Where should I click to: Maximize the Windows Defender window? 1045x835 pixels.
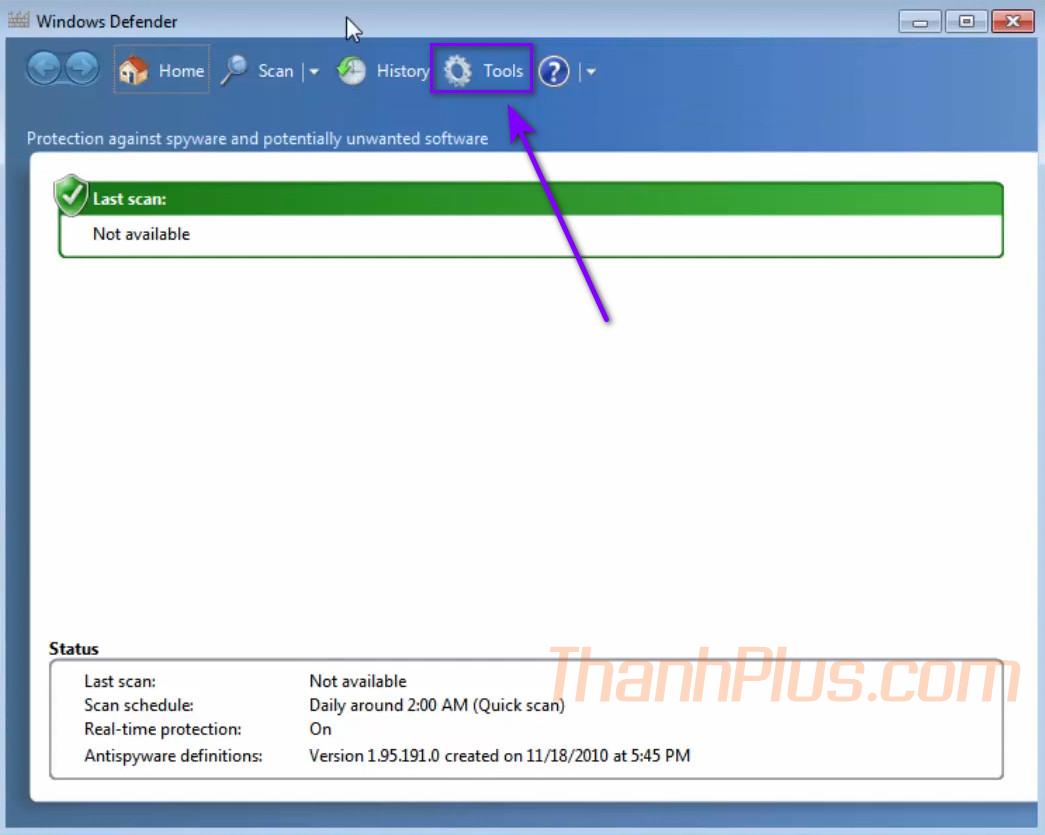[965, 21]
